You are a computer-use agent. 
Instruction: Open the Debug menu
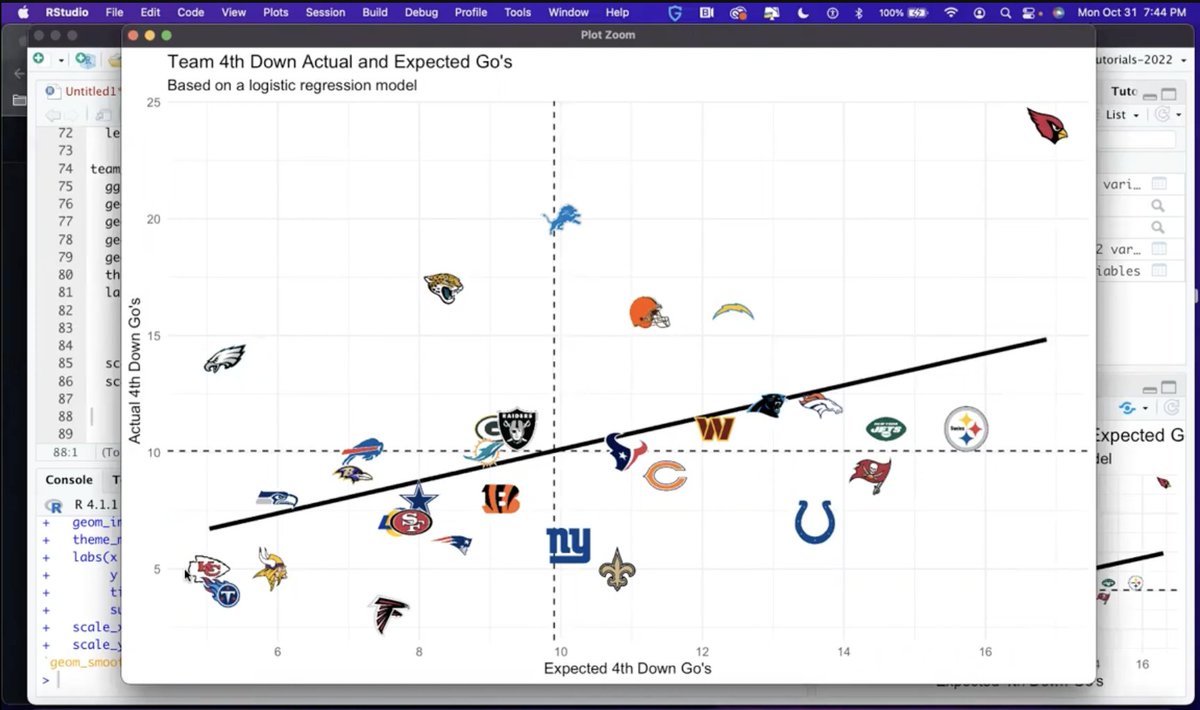pos(421,12)
